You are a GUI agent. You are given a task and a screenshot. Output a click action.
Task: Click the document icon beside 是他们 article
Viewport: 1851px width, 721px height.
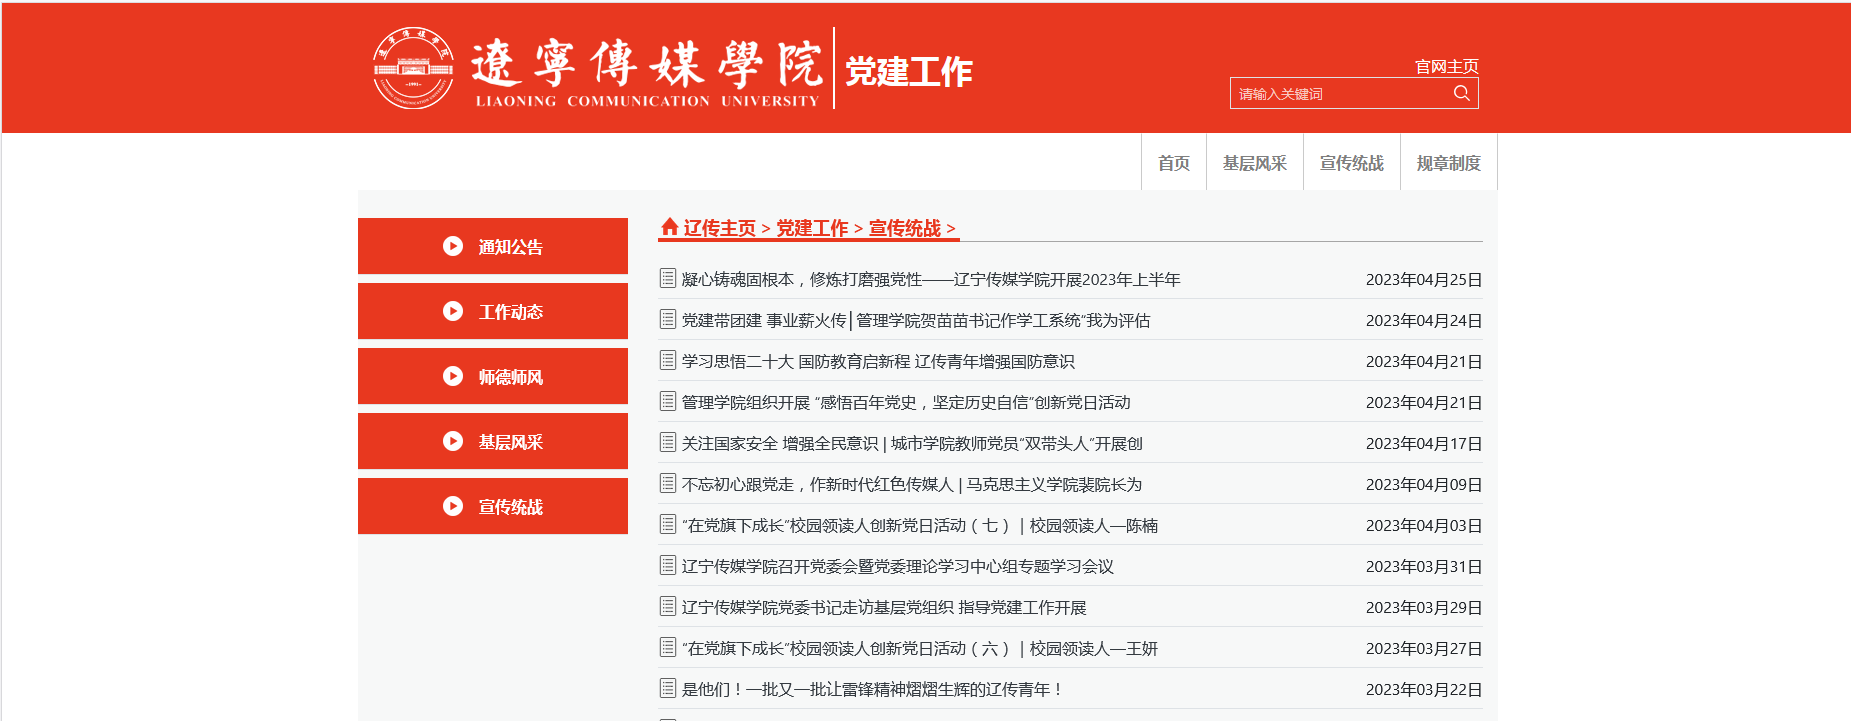pos(668,688)
